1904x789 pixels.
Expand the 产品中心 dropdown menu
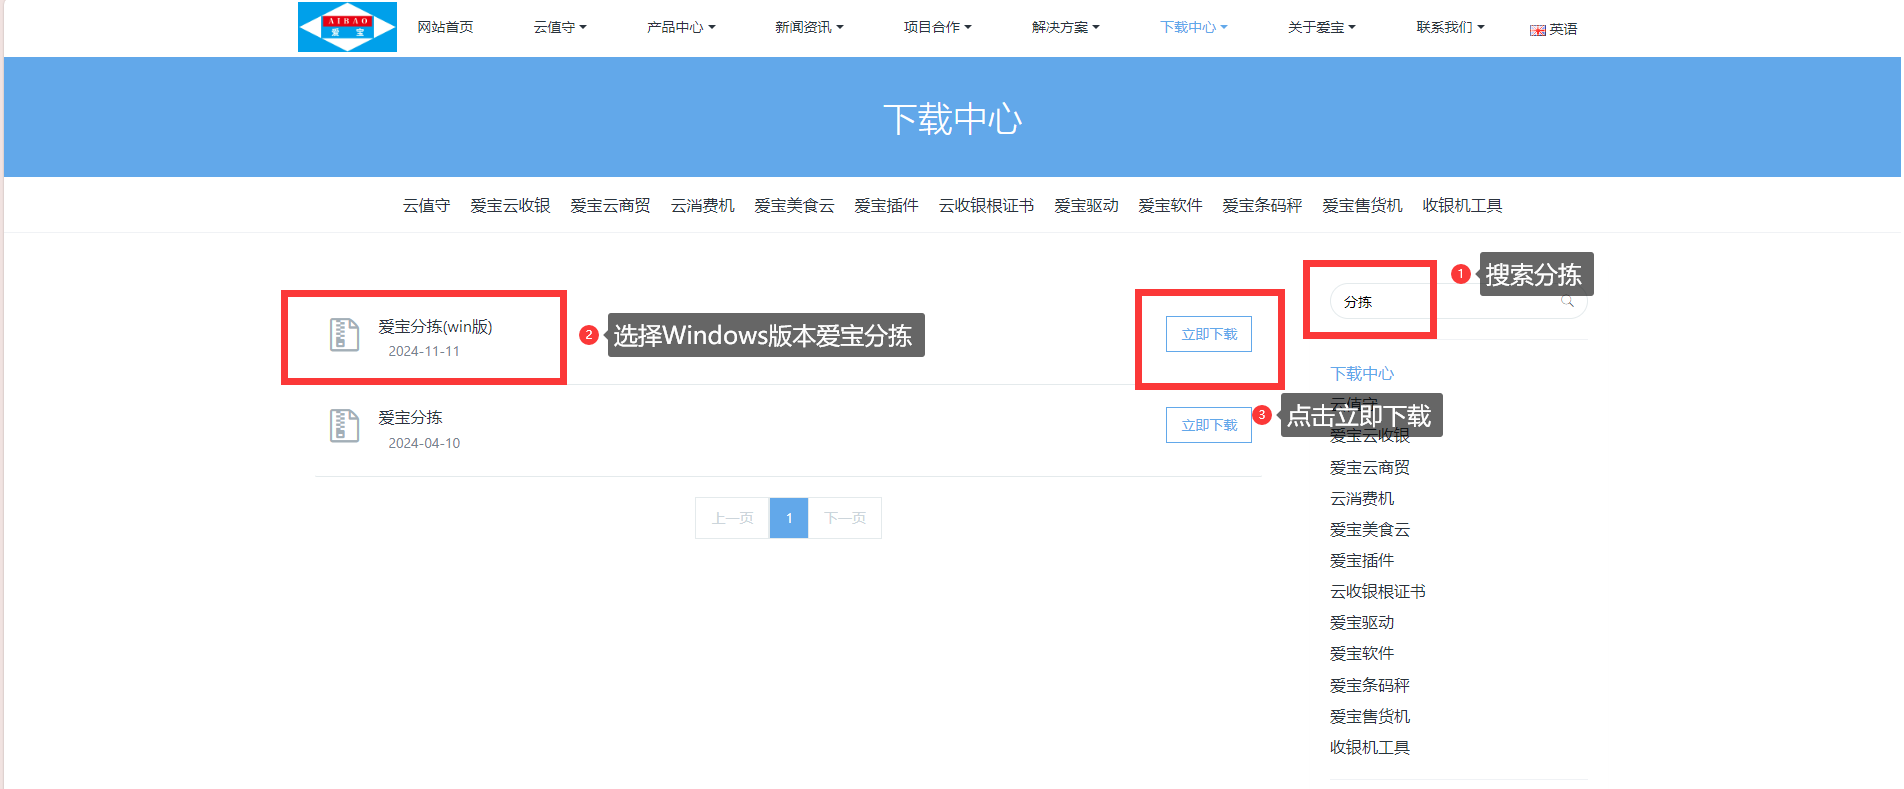click(x=680, y=27)
